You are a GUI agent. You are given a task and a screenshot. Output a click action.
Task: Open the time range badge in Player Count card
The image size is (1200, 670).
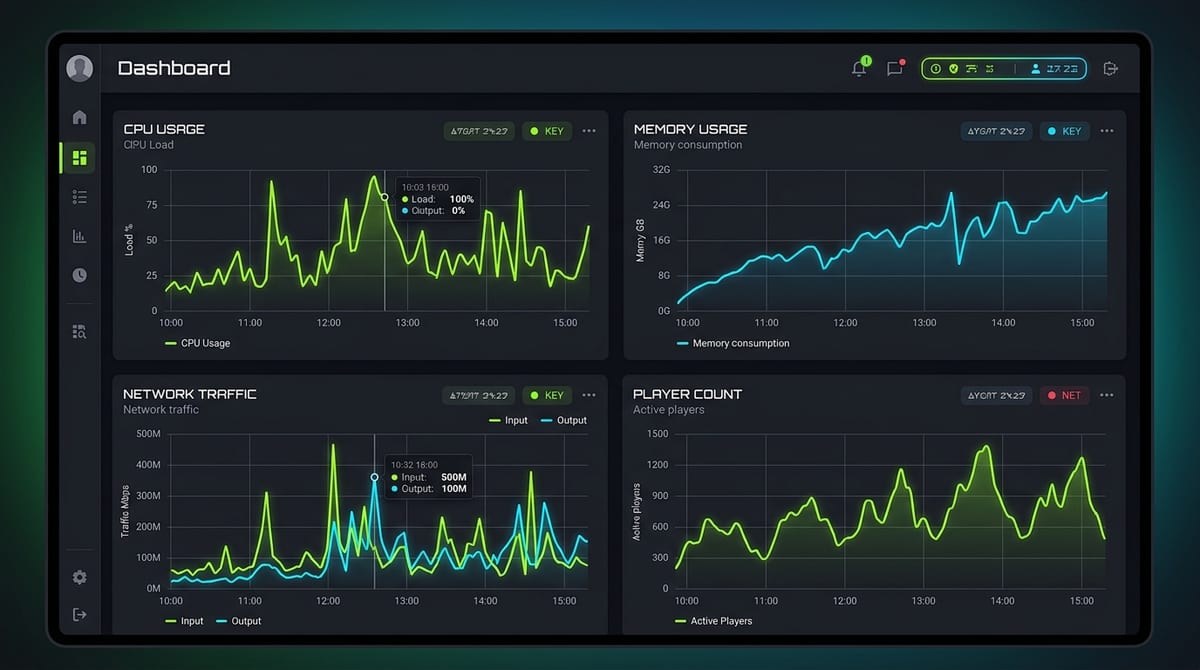[996, 395]
